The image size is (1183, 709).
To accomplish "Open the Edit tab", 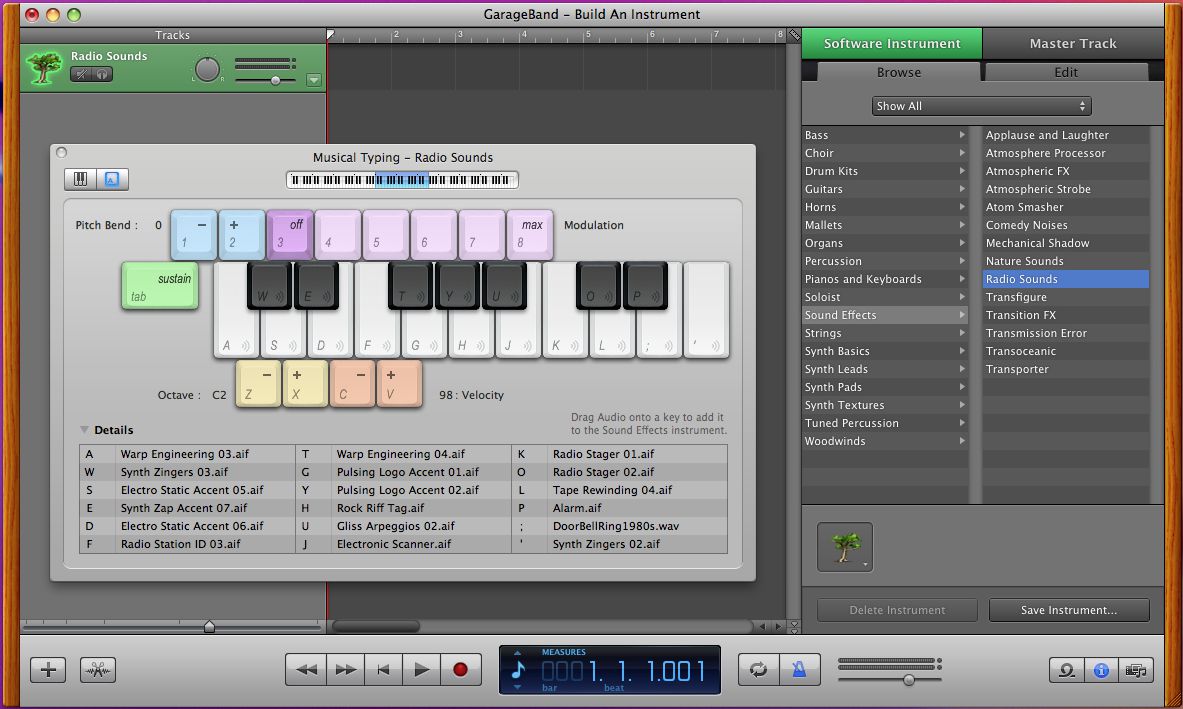I will pyautogui.click(x=1066, y=72).
